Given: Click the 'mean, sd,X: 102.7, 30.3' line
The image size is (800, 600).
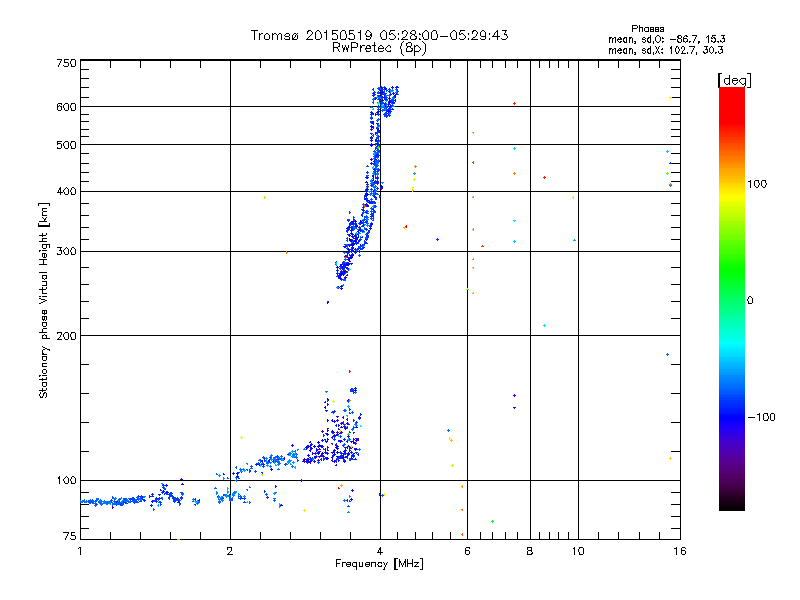Looking at the screenshot, I should pos(665,50).
